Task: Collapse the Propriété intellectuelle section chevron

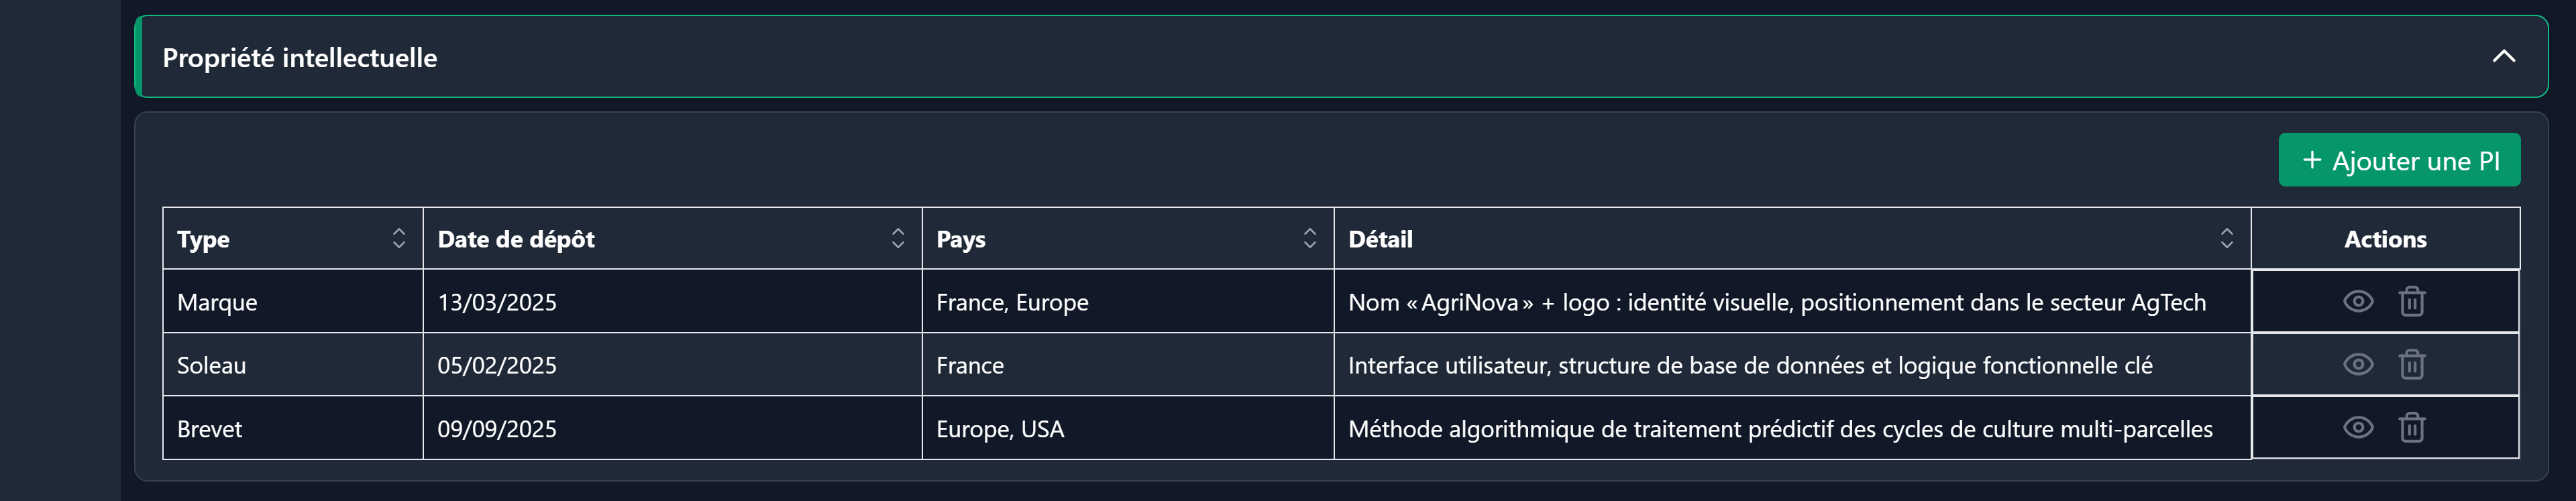Action: pos(2503,57)
